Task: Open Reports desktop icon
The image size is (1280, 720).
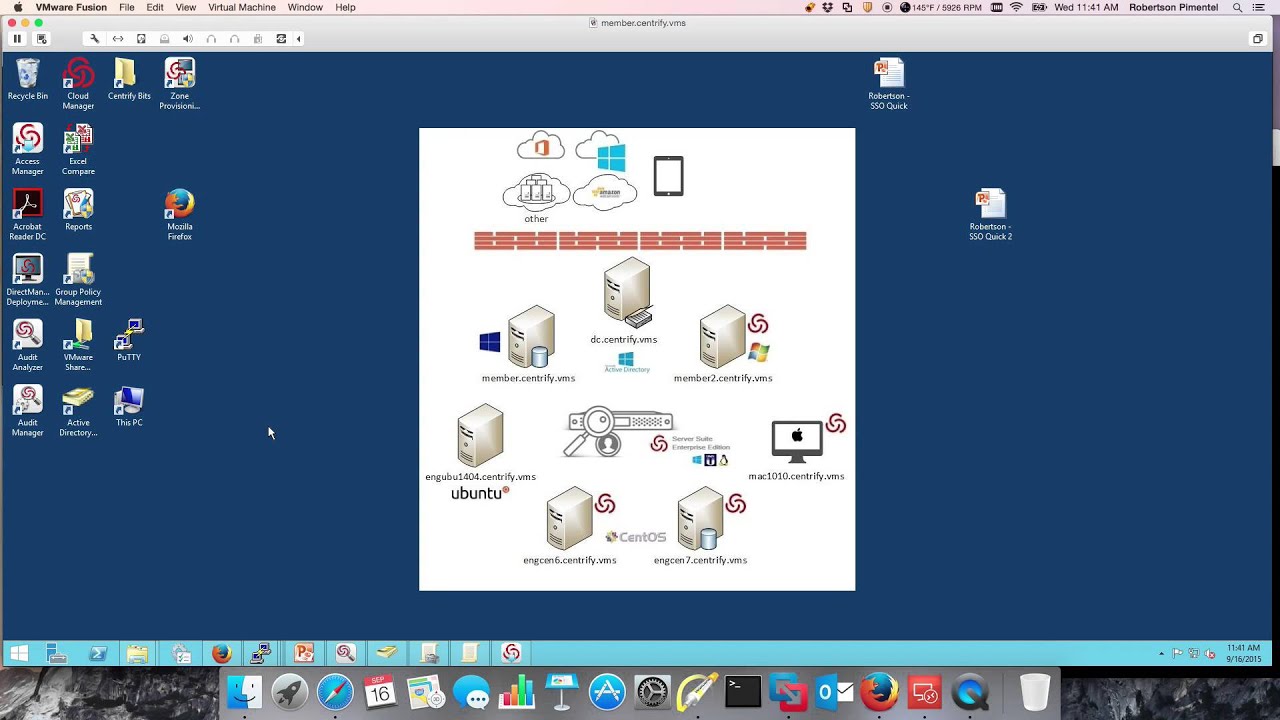Action: 78,210
